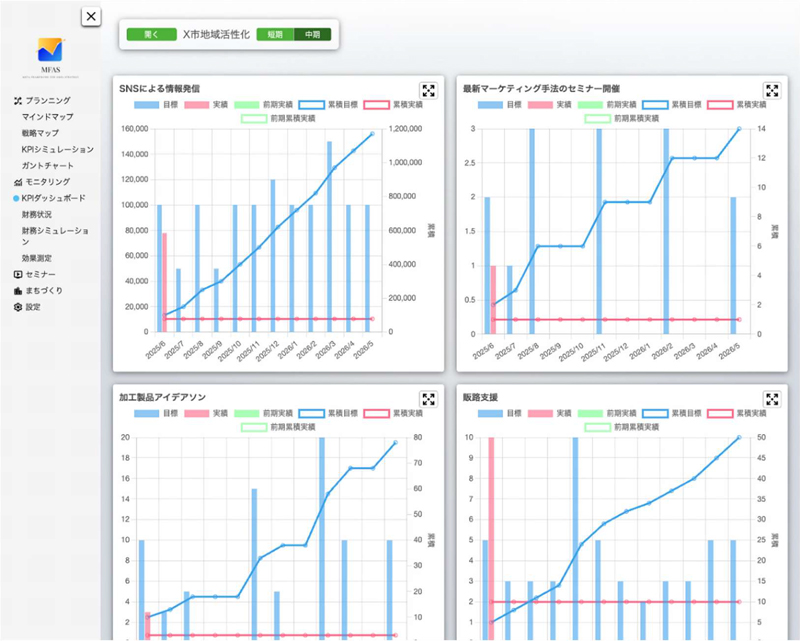Click the green 開く button
Screen dimensions: 800x641
[x=152, y=34]
